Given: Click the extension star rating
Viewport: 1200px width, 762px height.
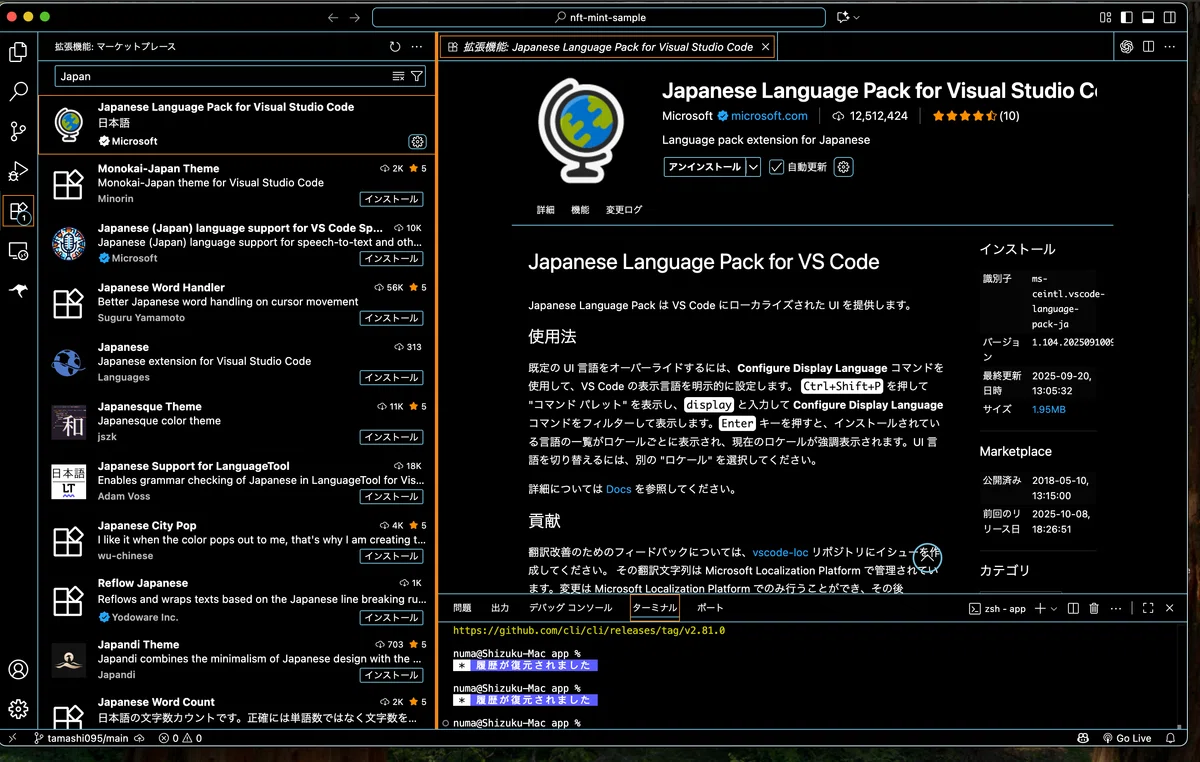Looking at the screenshot, I should pos(976,116).
